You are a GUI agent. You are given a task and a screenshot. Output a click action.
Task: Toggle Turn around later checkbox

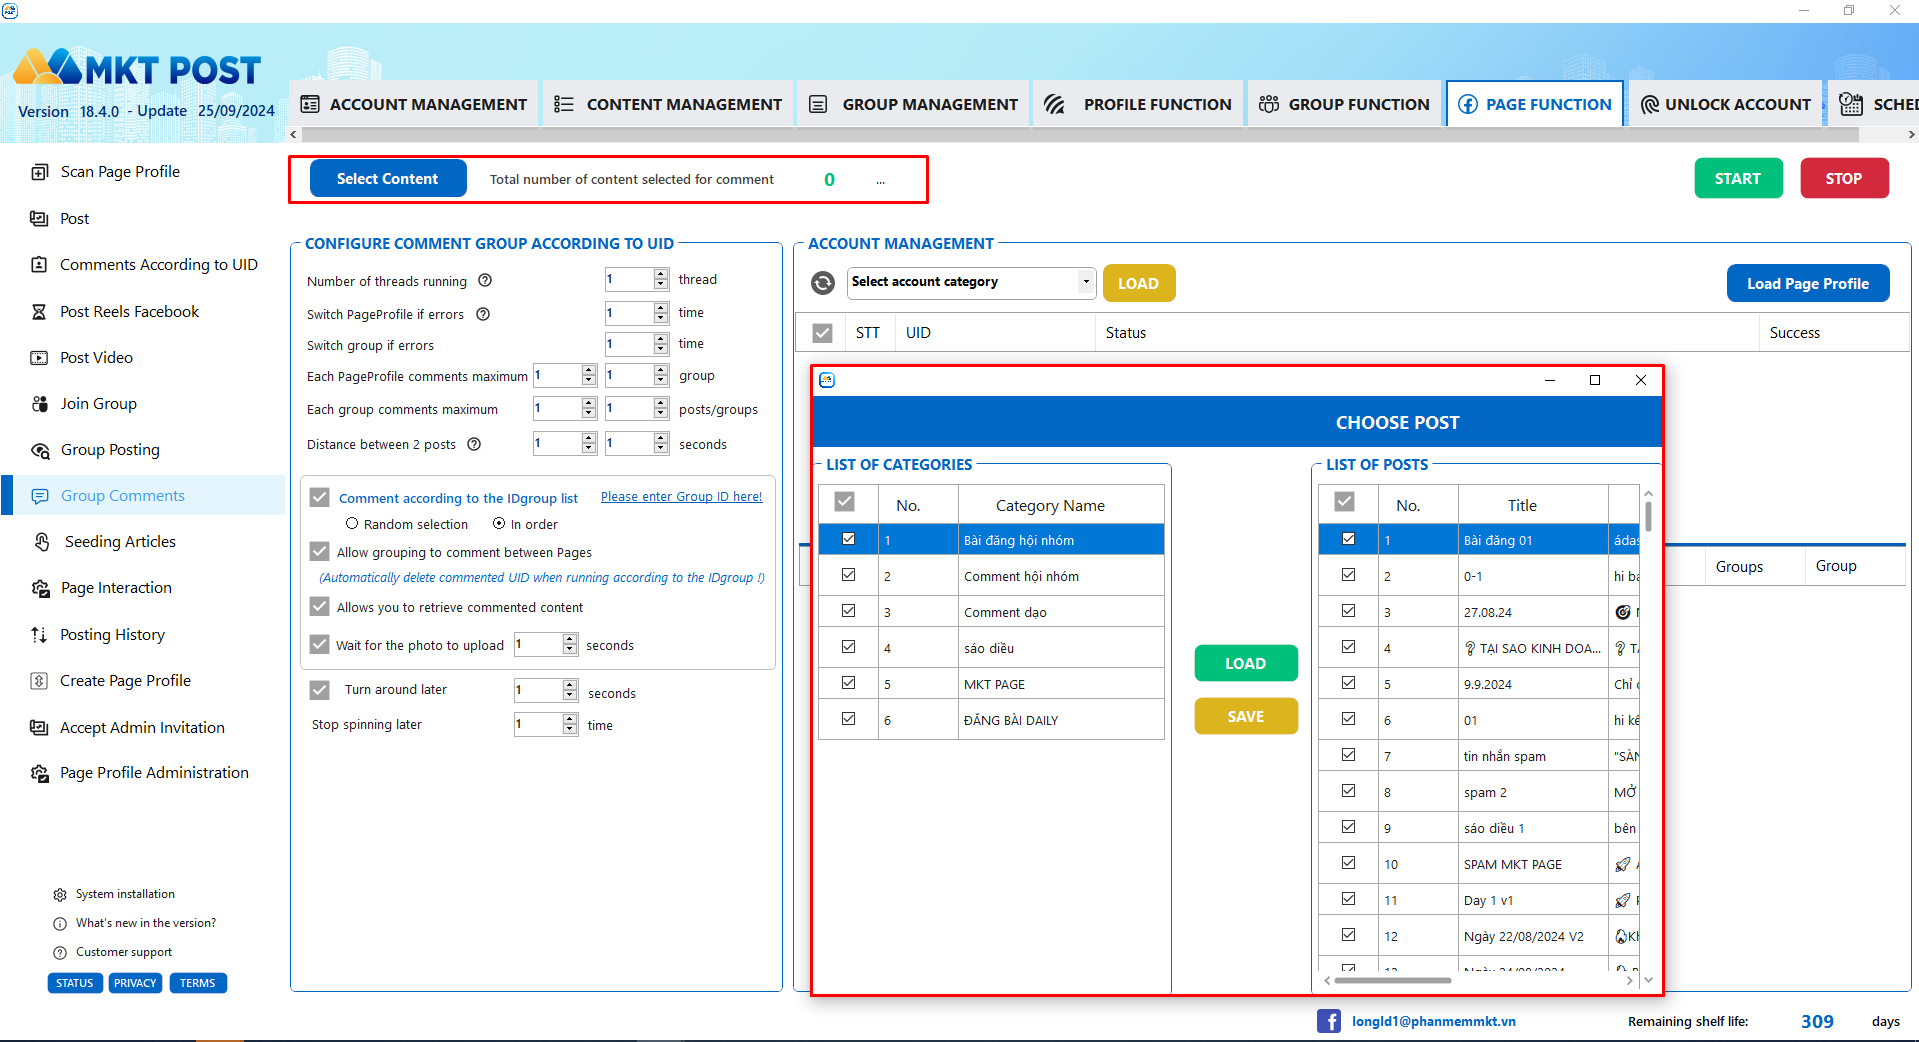[320, 690]
